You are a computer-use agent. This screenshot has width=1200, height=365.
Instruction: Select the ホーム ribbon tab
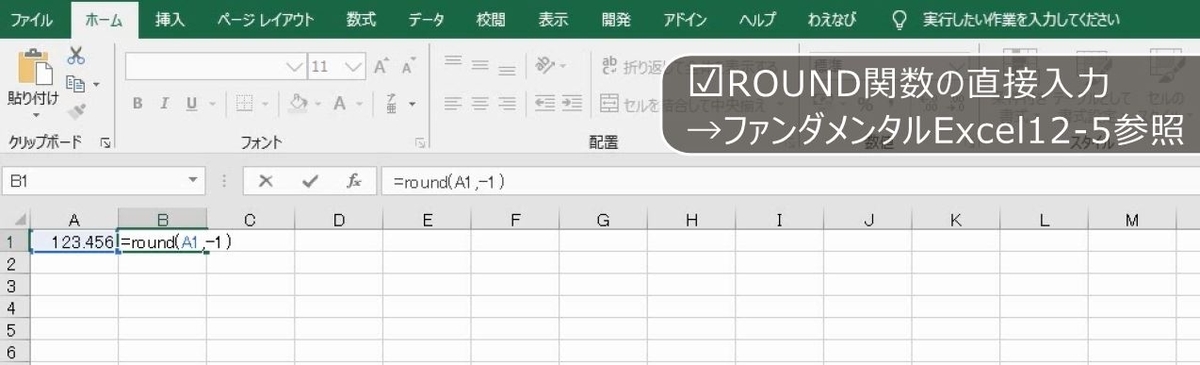105,20
